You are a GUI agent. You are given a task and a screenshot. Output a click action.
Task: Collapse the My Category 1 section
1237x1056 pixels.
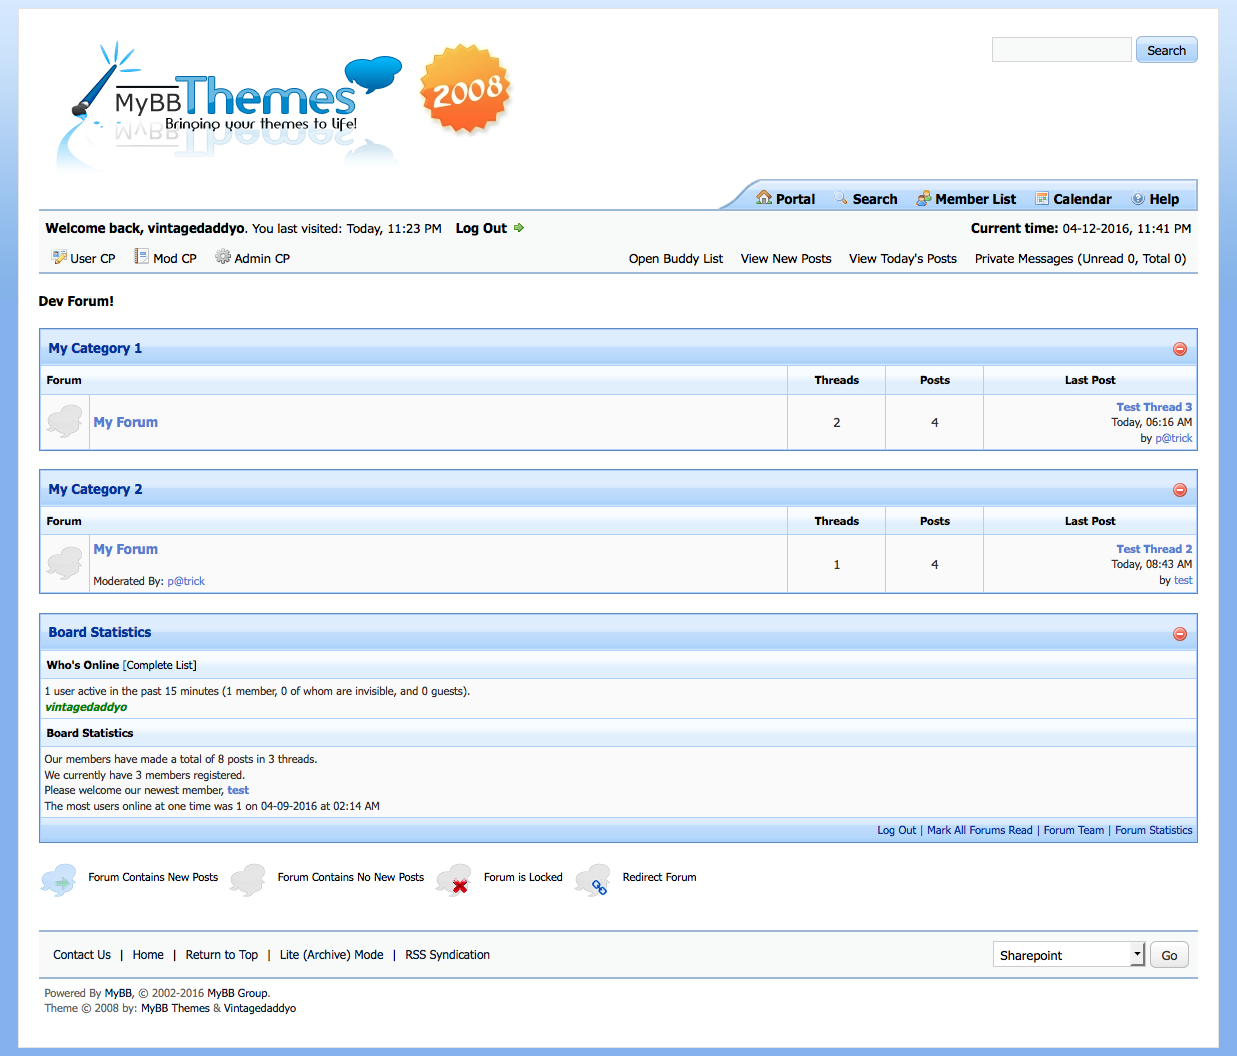[x=1180, y=349]
